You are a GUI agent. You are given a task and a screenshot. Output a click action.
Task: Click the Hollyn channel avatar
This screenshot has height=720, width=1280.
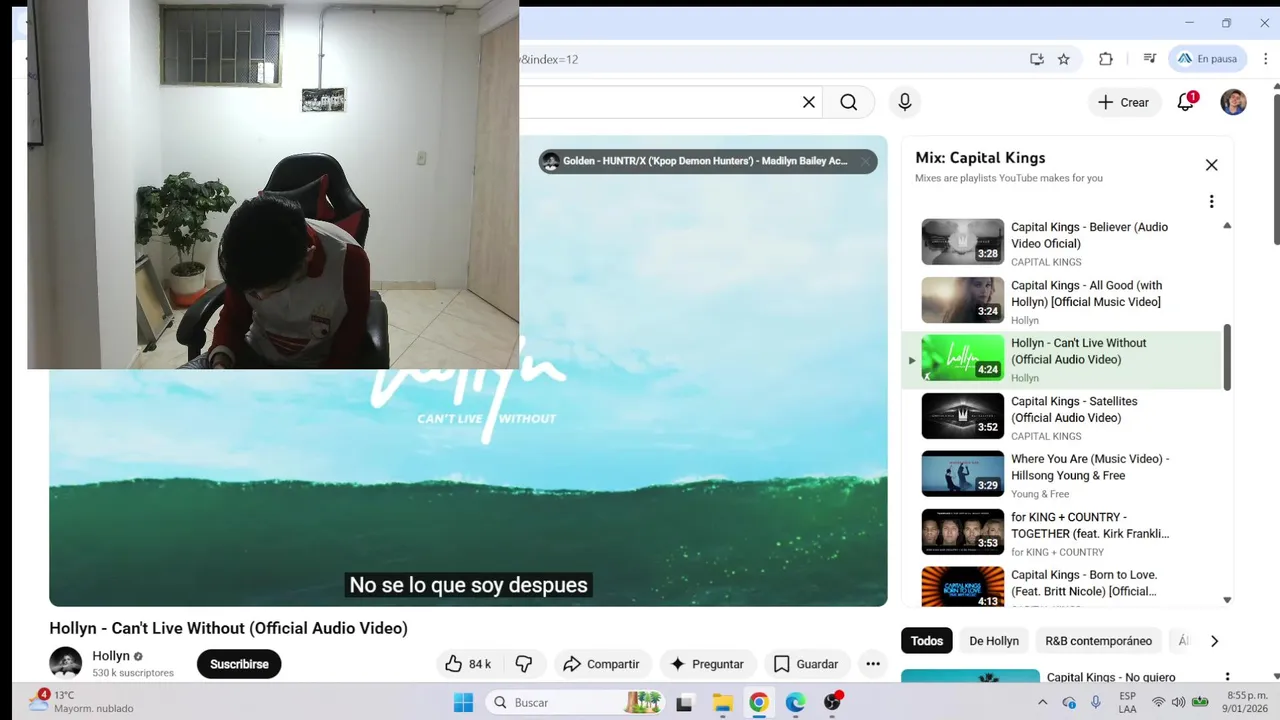(66, 663)
